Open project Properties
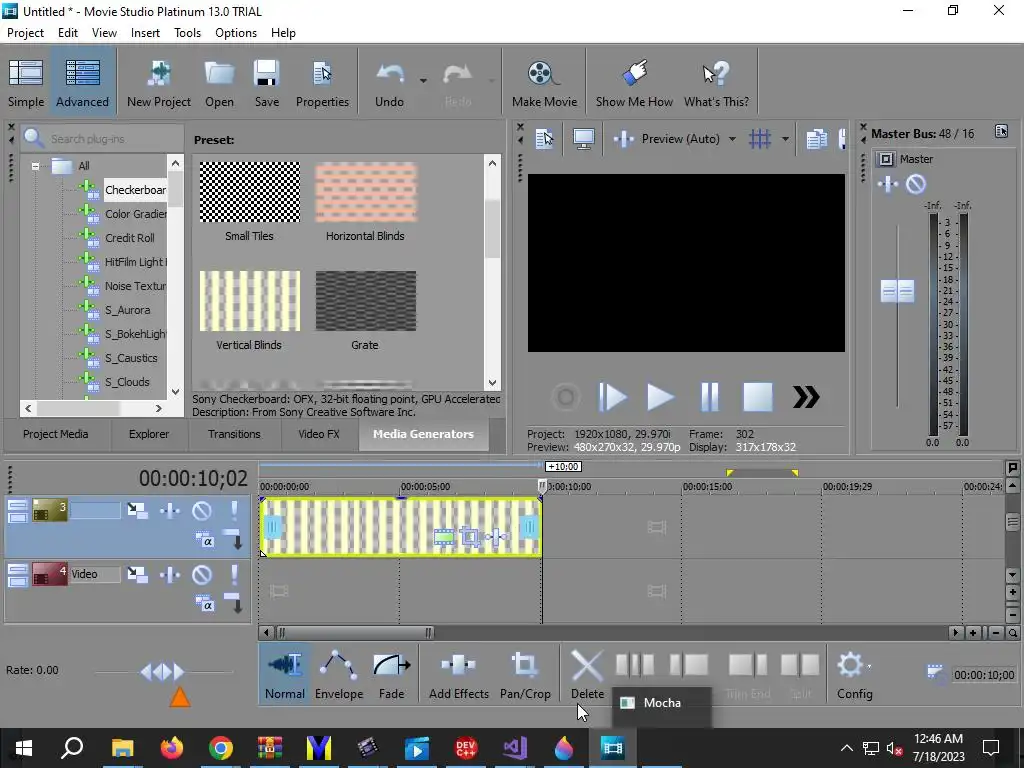The image size is (1024, 768). [322, 82]
